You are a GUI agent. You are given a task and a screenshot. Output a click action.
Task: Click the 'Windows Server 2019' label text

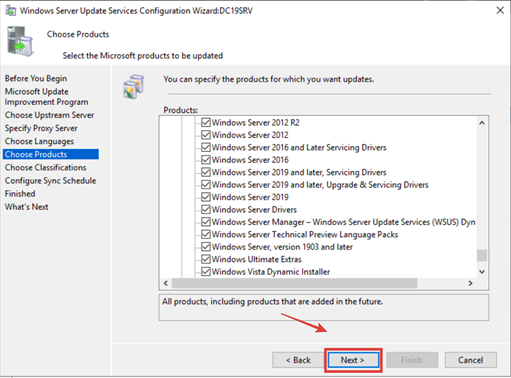(250, 197)
